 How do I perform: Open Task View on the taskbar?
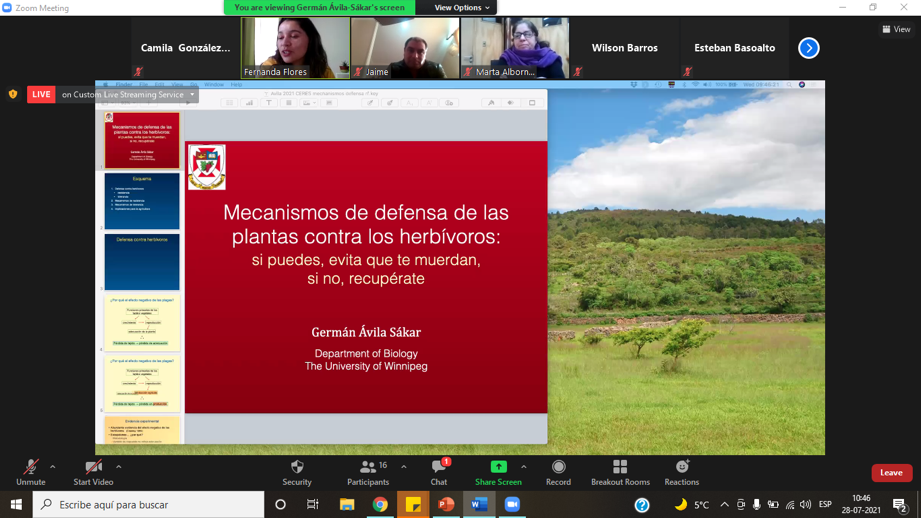312,504
